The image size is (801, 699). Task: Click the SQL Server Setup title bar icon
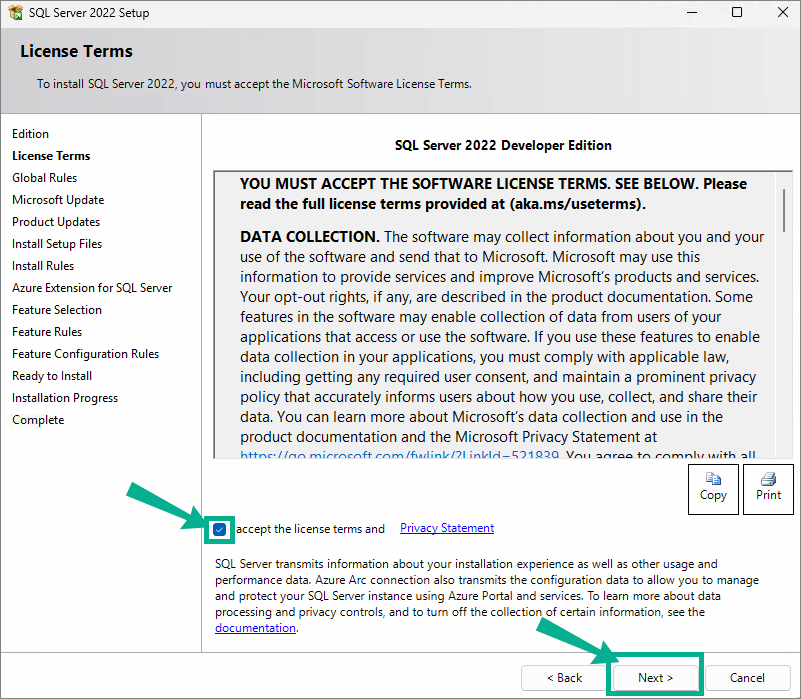16,12
